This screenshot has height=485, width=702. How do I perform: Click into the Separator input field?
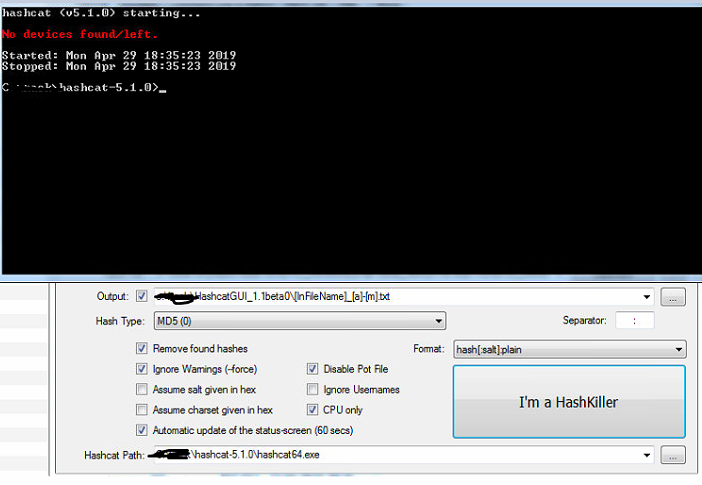coord(634,321)
